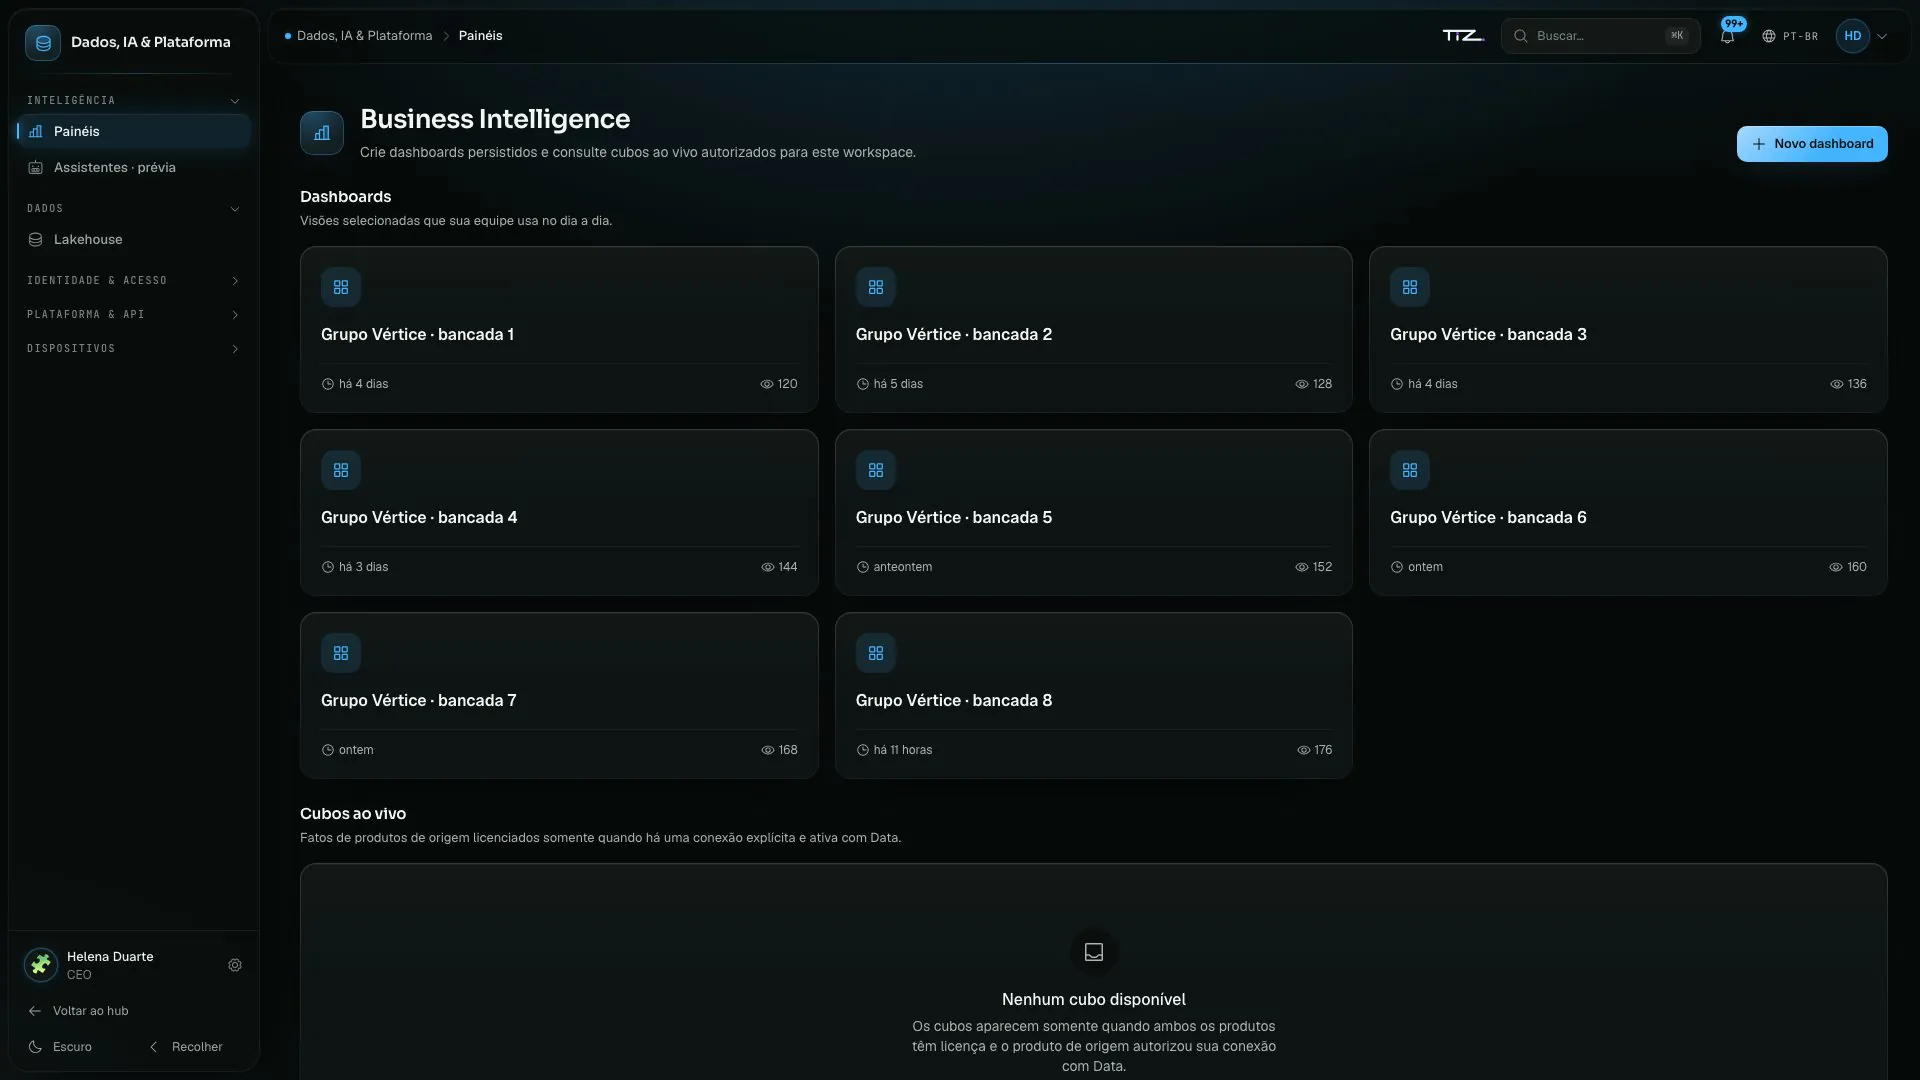This screenshot has height=1080, width=1920.
Task: Click the 'há 11 horas' timestamp
Action: 902,750
